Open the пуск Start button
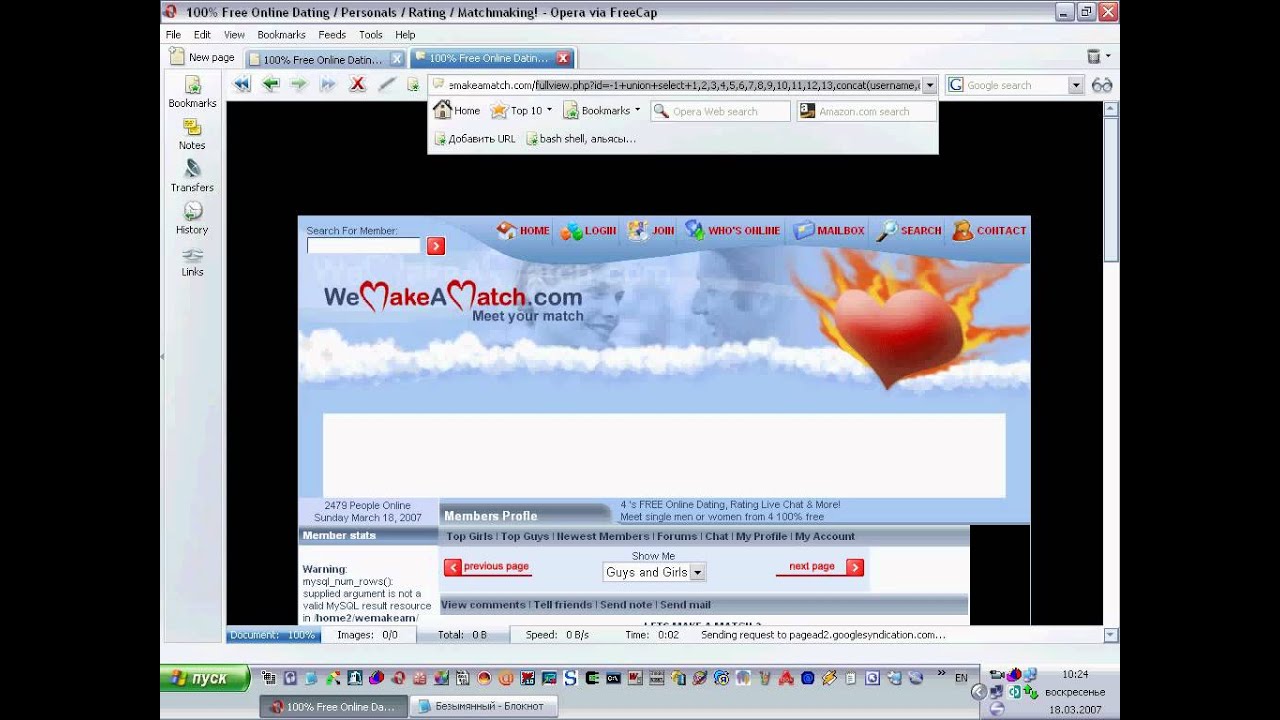Screen dimensions: 1280x720 coord(205,678)
